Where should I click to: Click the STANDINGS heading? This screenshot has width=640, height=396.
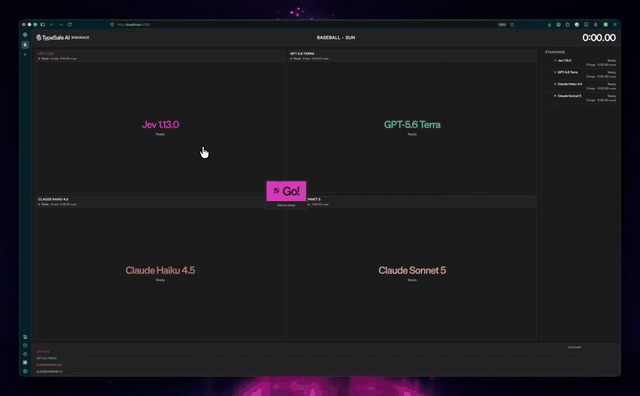[x=555, y=52]
